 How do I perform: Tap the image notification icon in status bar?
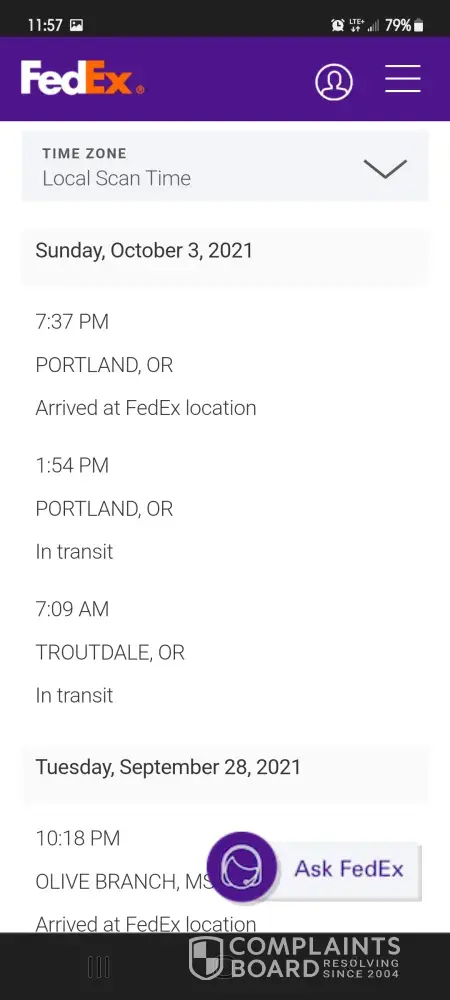point(76,26)
